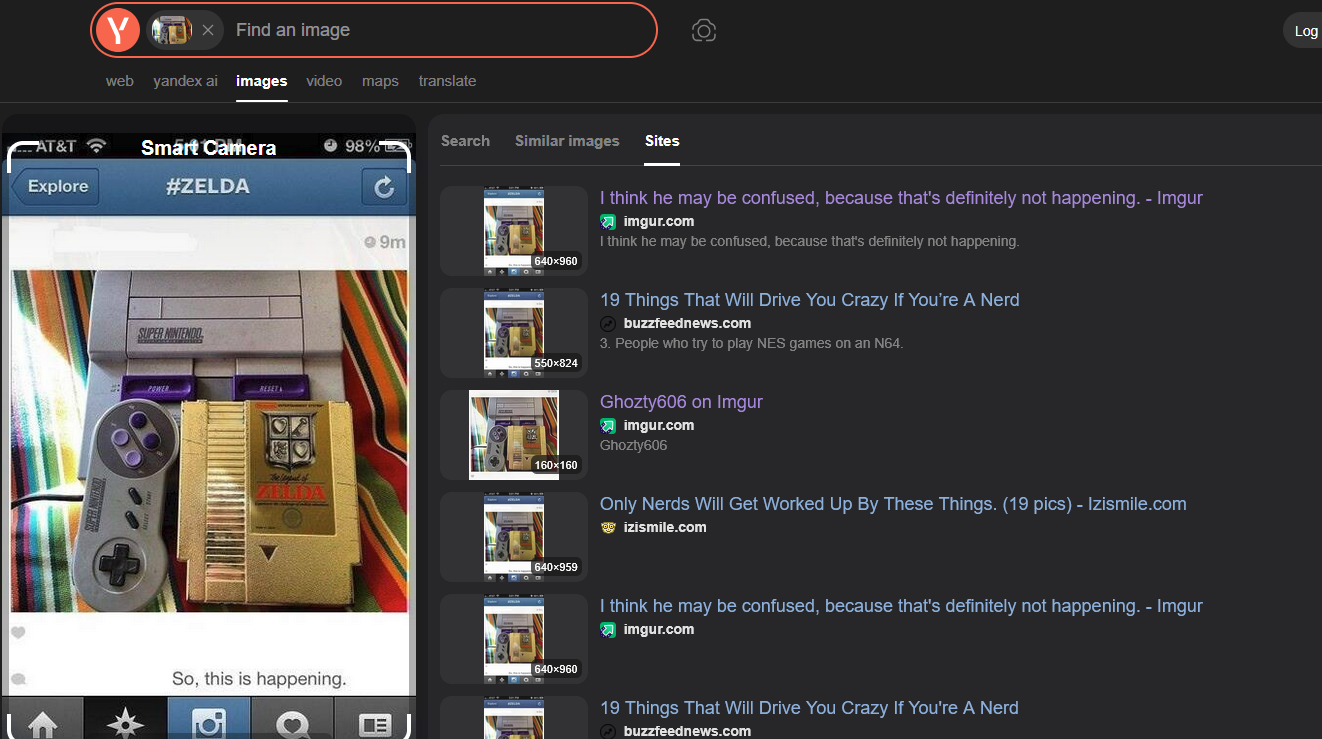Visit the izismile.com site link

(x=665, y=527)
